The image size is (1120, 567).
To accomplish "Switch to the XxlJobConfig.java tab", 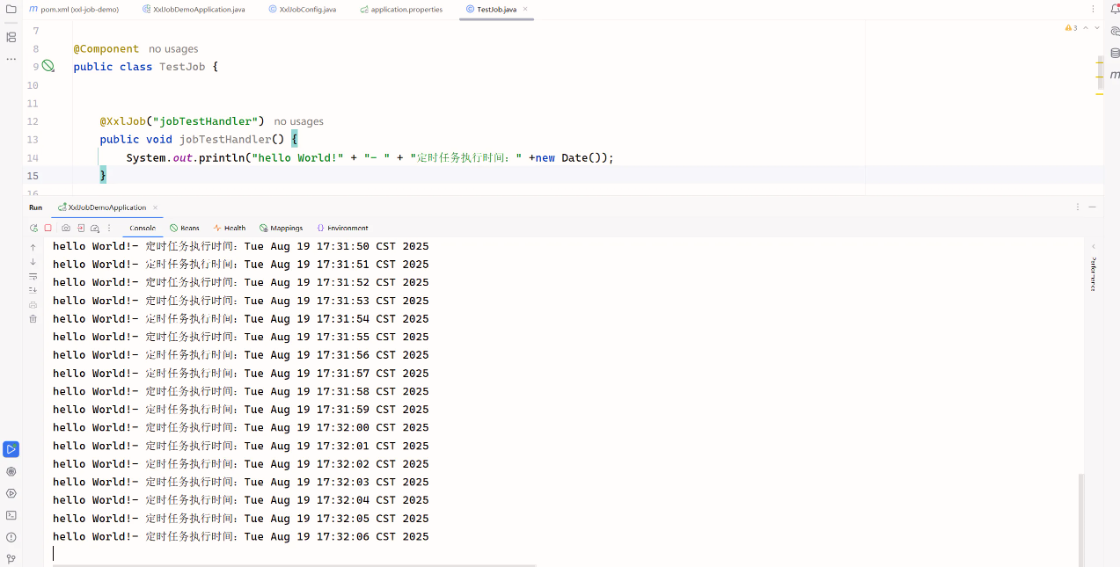I will point(306,9).
